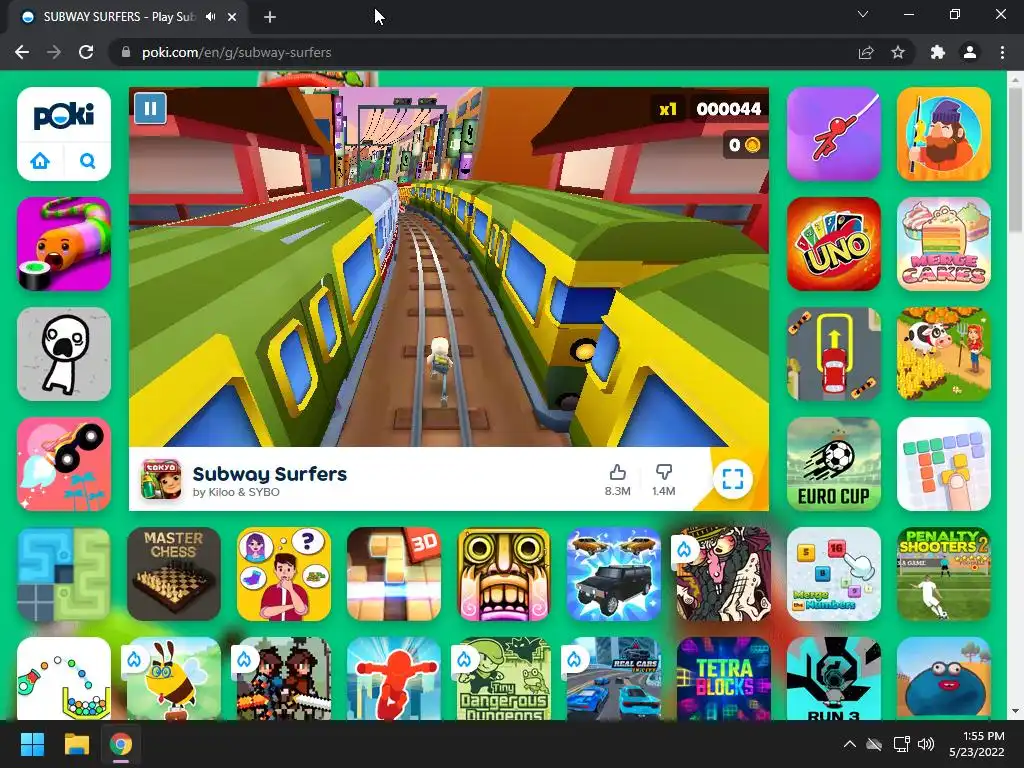Open the Merge the Numbers game
Screen dimensions: 1024x768
[x=834, y=573]
